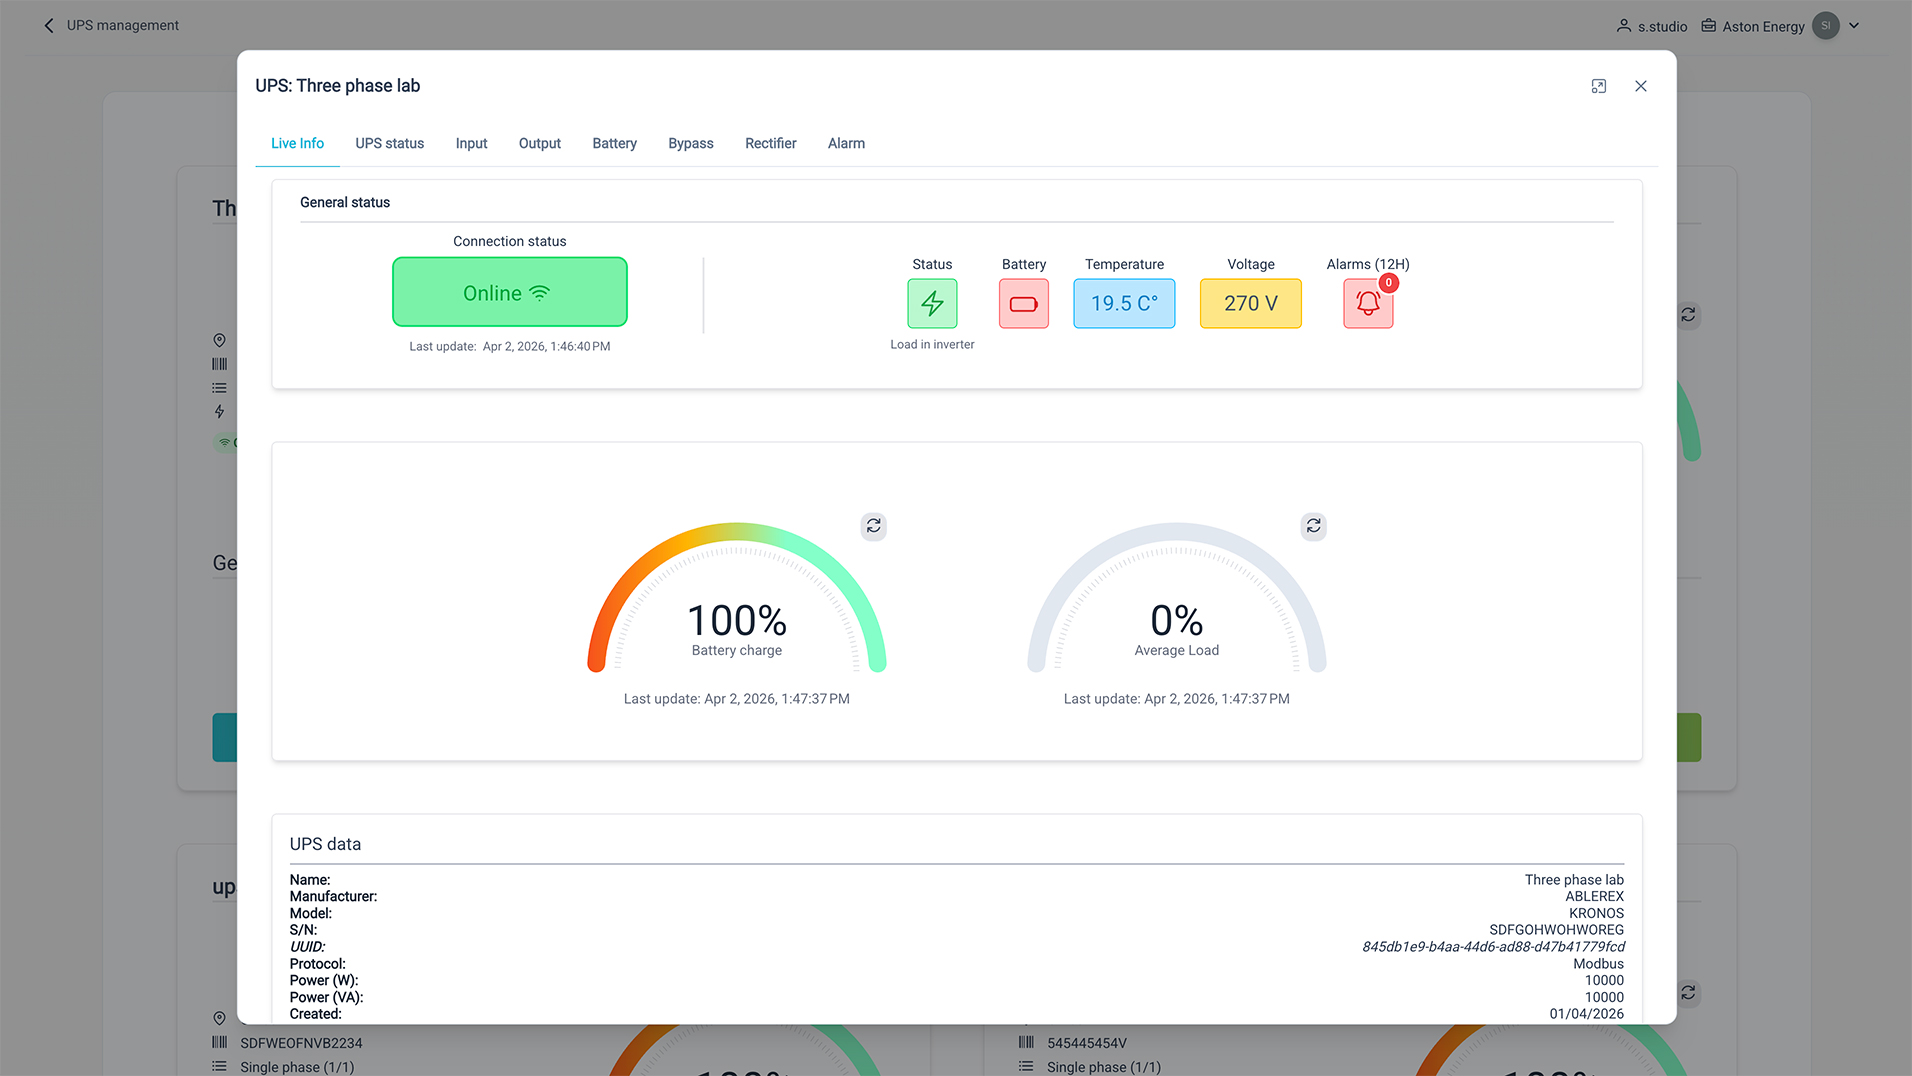Click the red Battery status icon
The image size is (1912, 1076).
click(x=1023, y=303)
